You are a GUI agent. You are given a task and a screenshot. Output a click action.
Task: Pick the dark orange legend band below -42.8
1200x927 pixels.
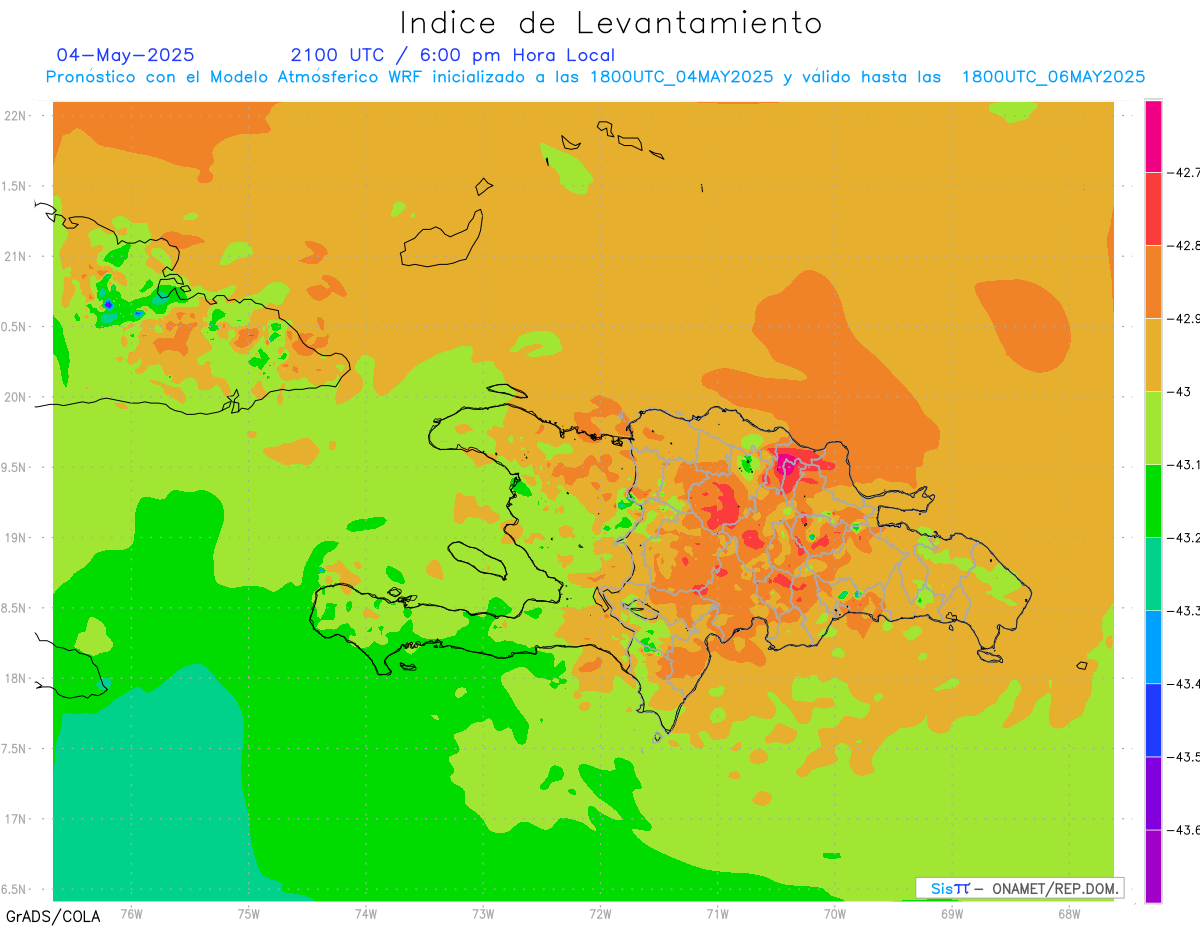tap(1153, 281)
